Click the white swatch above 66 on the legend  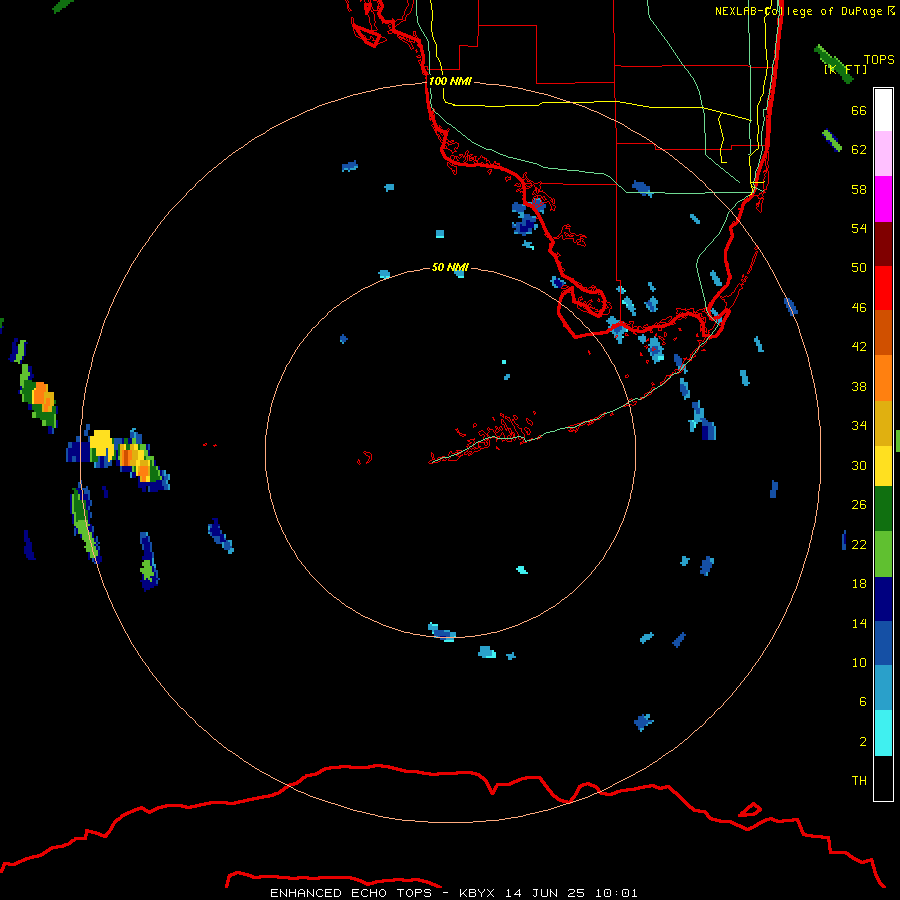coord(883,110)
